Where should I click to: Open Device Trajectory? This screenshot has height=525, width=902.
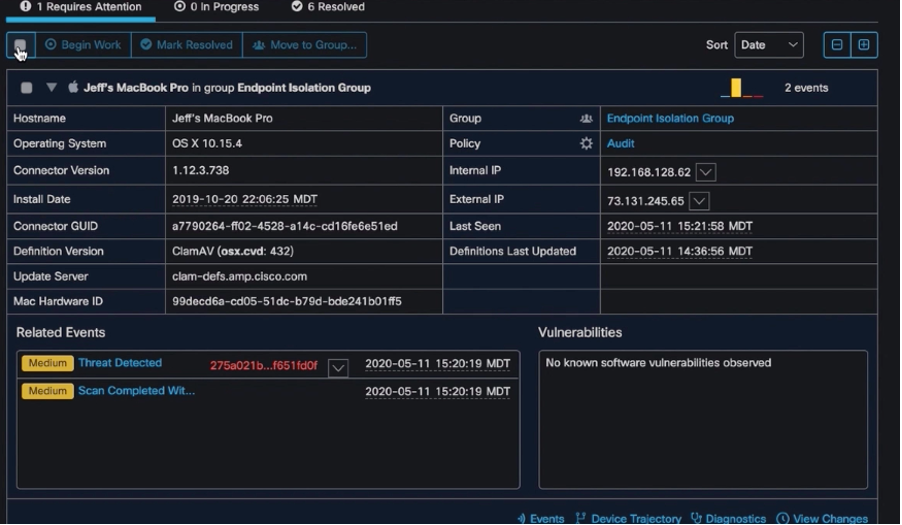(629, 518)
